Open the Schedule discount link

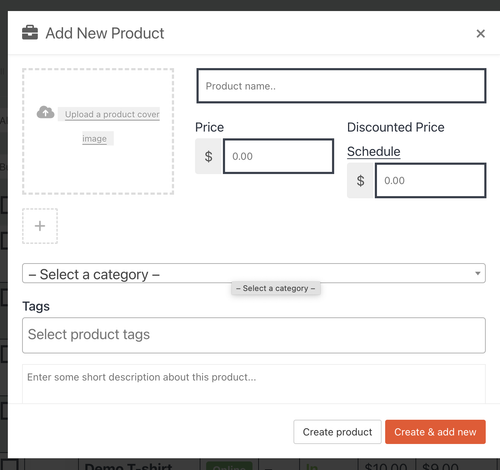pyautogui.click(x=374, y=152)
